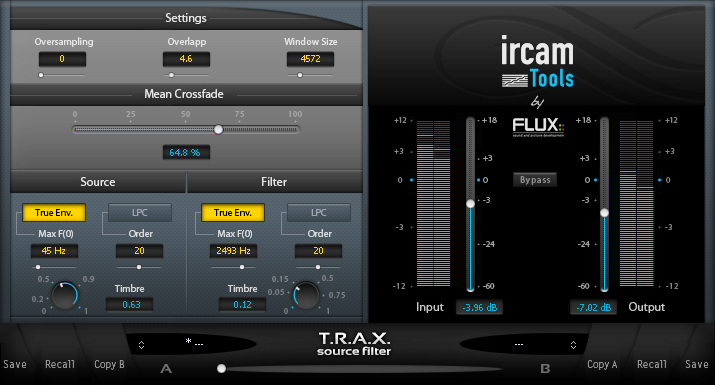Click the Filter Order slider handle
The image size is (715, 385).
point(318,267)
